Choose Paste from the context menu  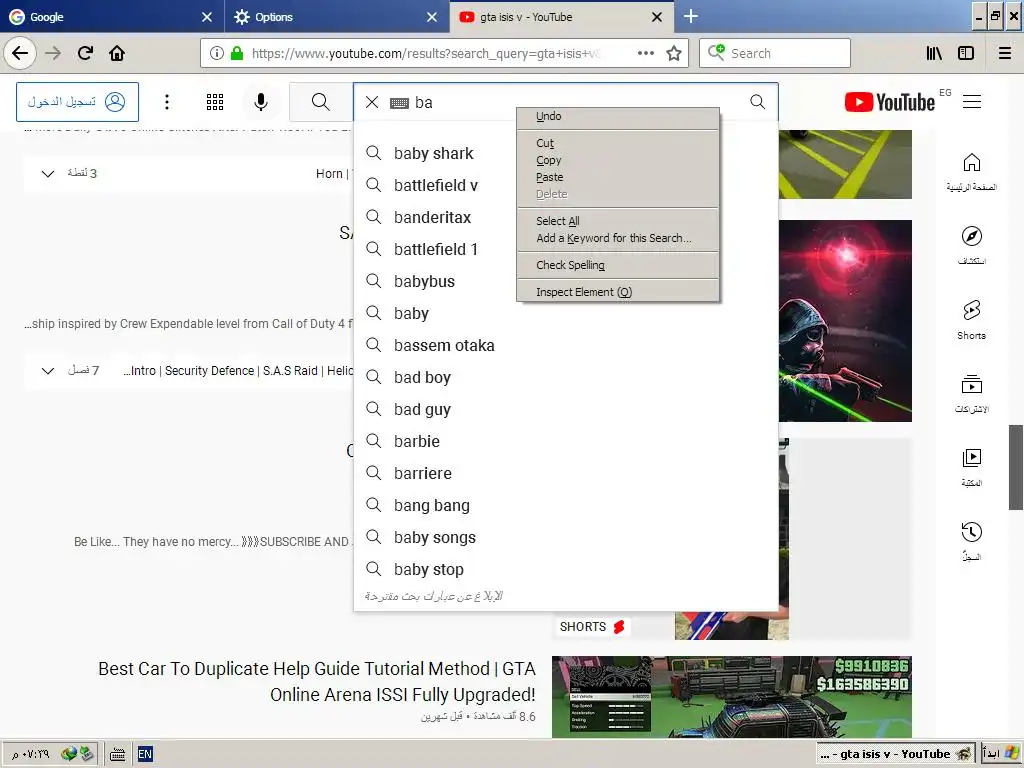click(x=618, y=177)
